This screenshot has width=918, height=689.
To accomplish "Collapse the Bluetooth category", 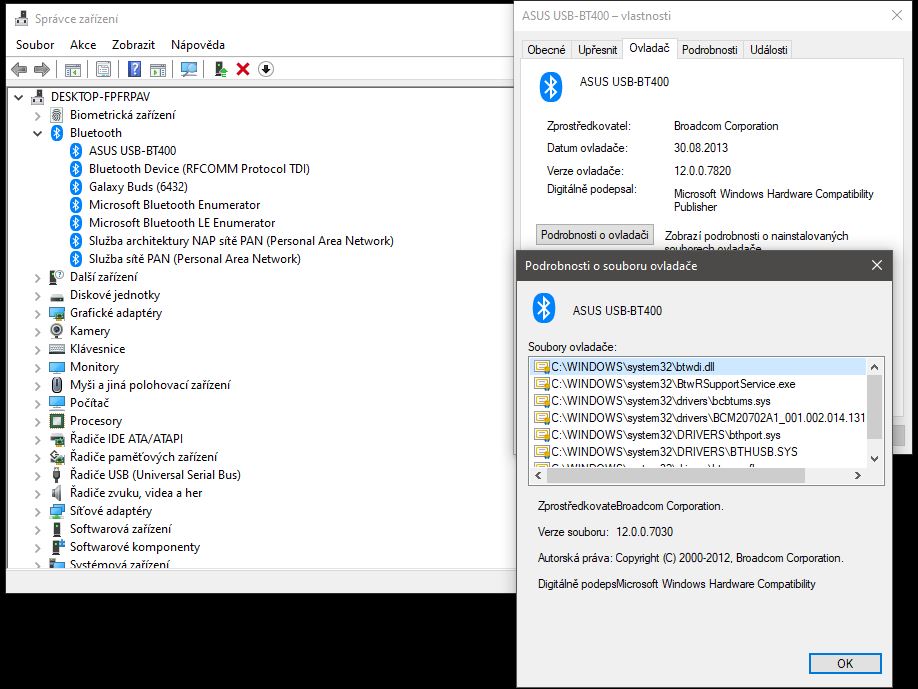I will 37,133.
